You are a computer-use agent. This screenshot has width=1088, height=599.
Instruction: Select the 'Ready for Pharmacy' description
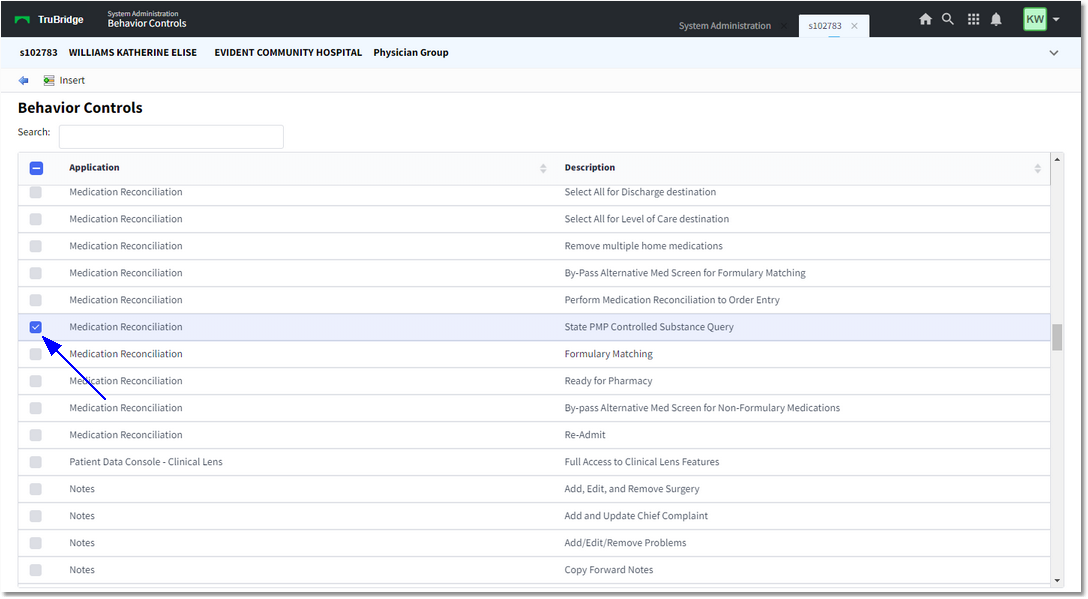tap(609, 381)
